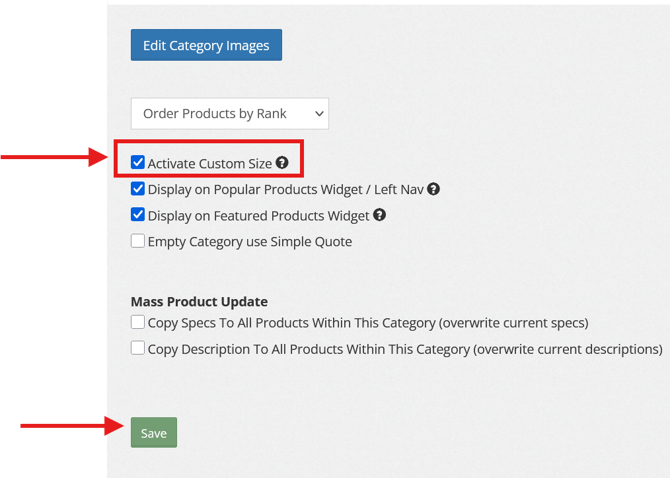The width and height of the screenshot is (670, 478).
Task: Click the Empty Category use Simple Quote label
Action: click(x=249, y=242)
